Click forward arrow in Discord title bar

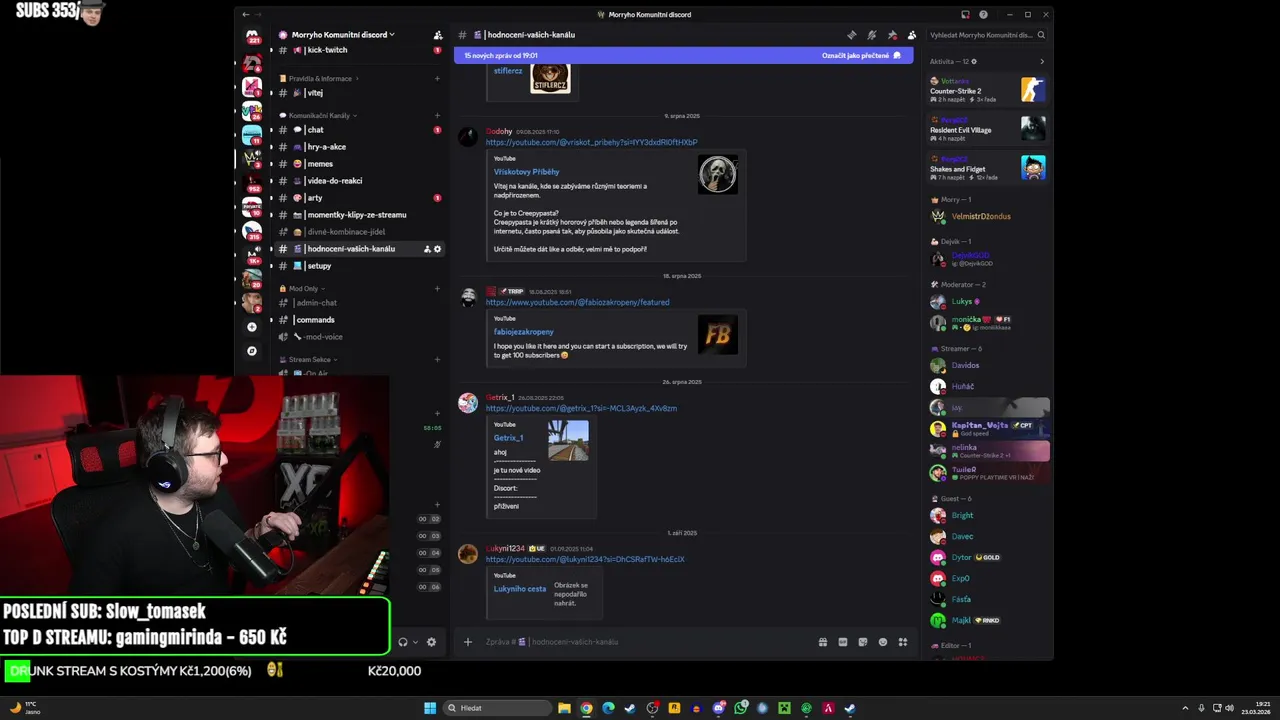258,15
